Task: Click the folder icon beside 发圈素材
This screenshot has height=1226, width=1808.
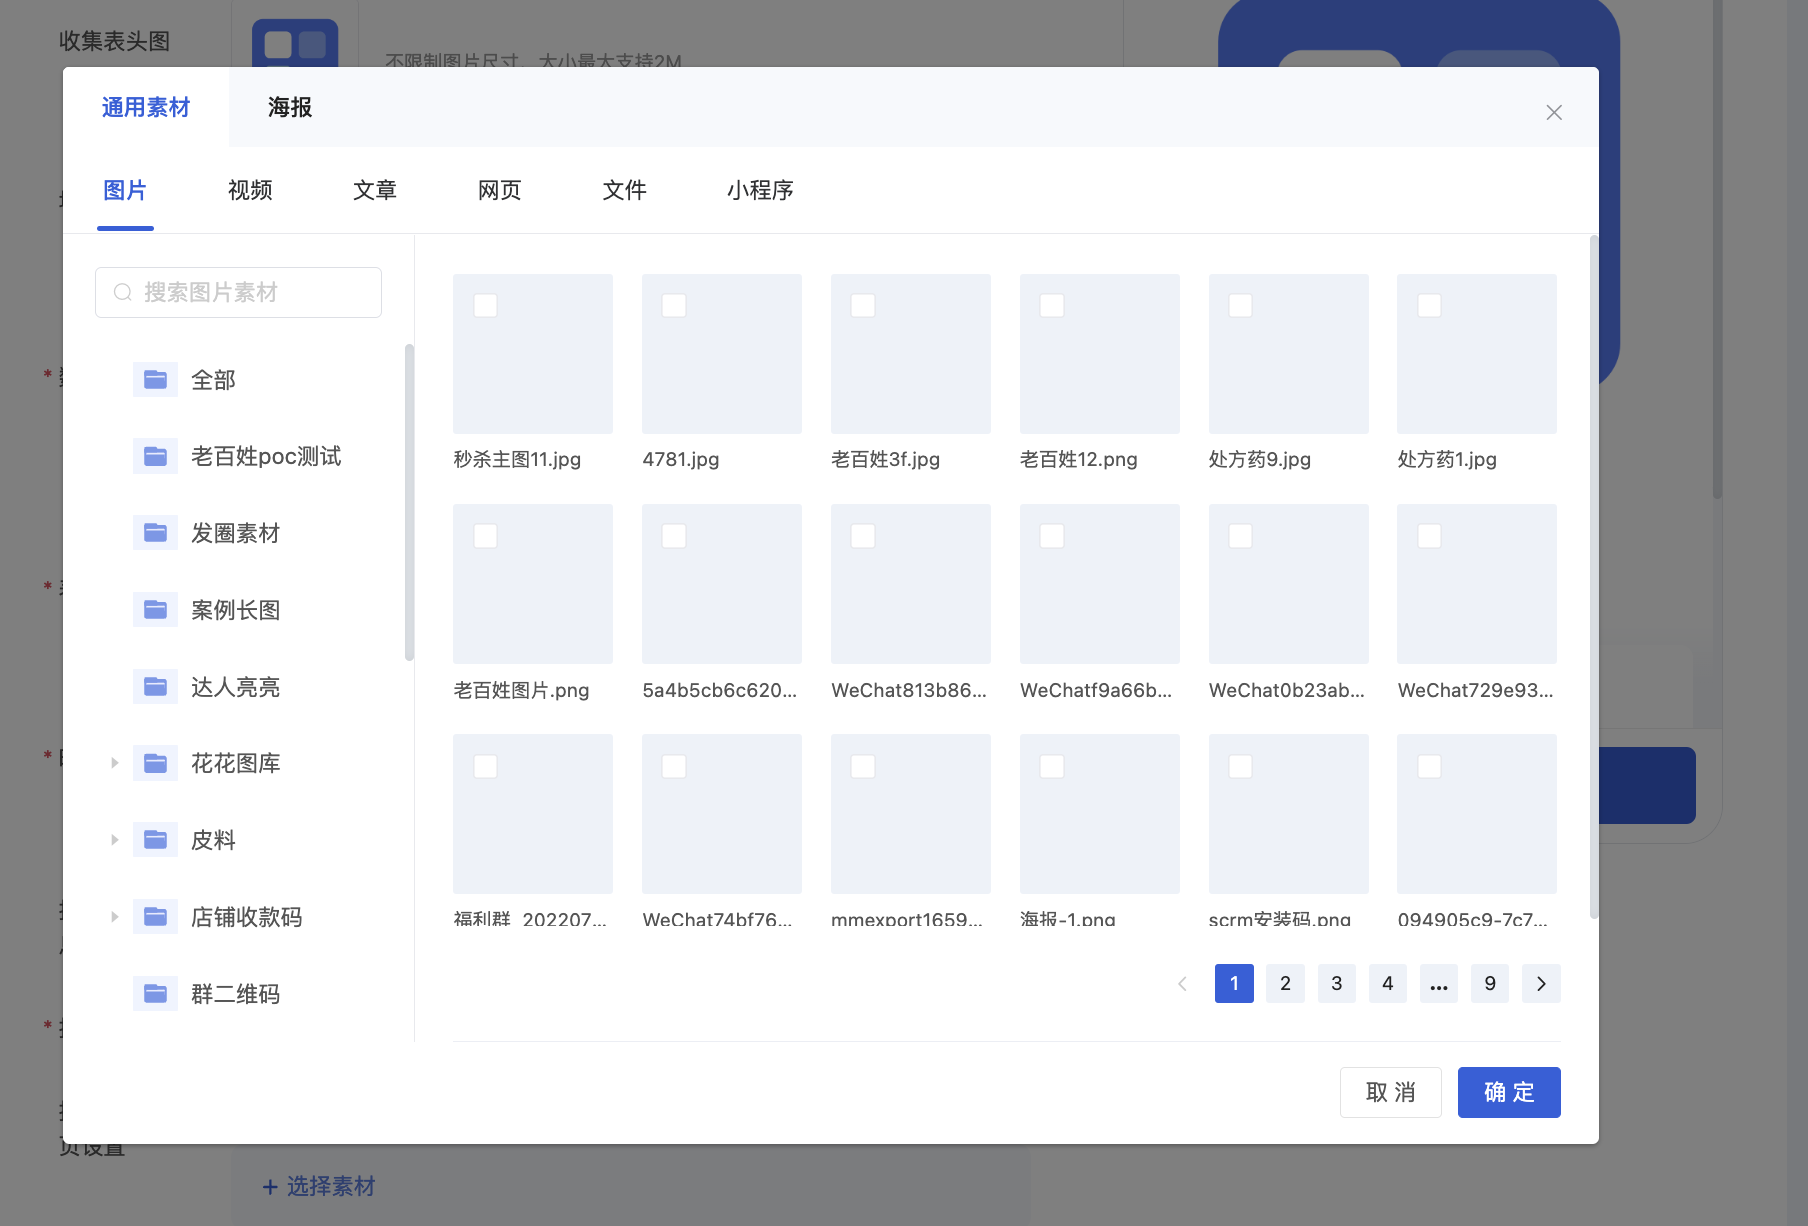Action: pyautogui.click(x=155, y=533)
